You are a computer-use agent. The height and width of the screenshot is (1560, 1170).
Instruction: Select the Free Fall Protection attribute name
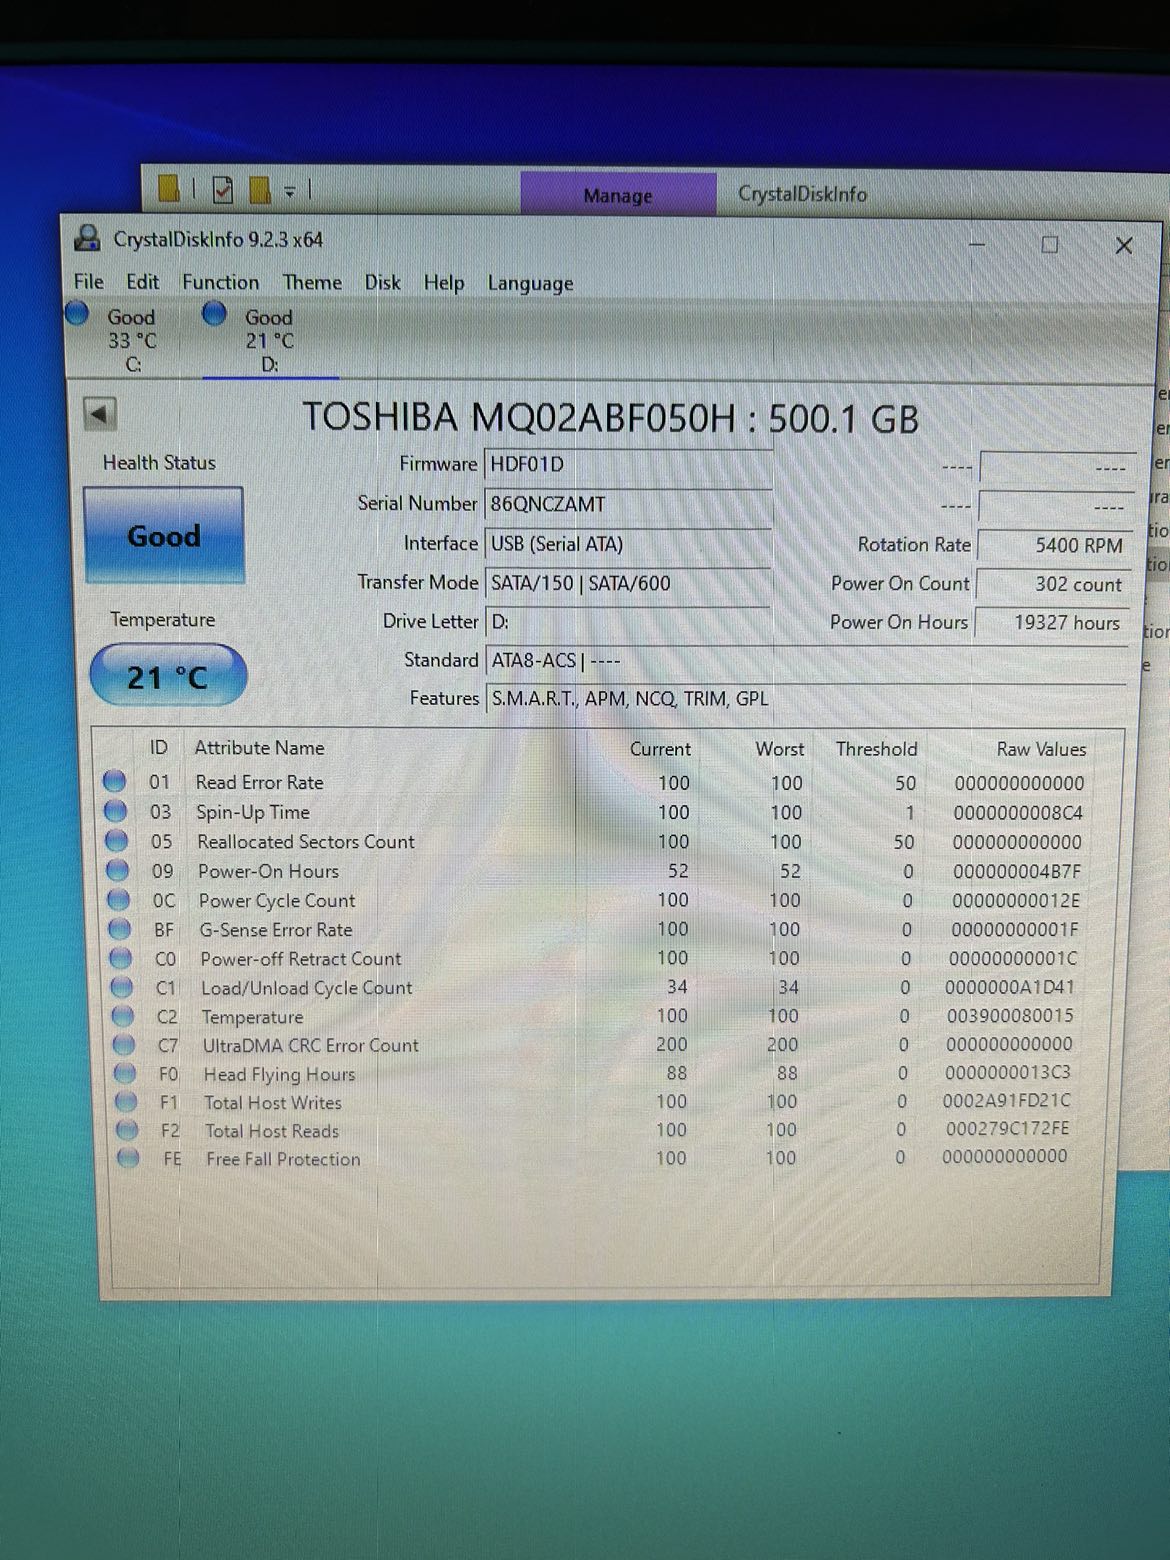(283, 1159)
